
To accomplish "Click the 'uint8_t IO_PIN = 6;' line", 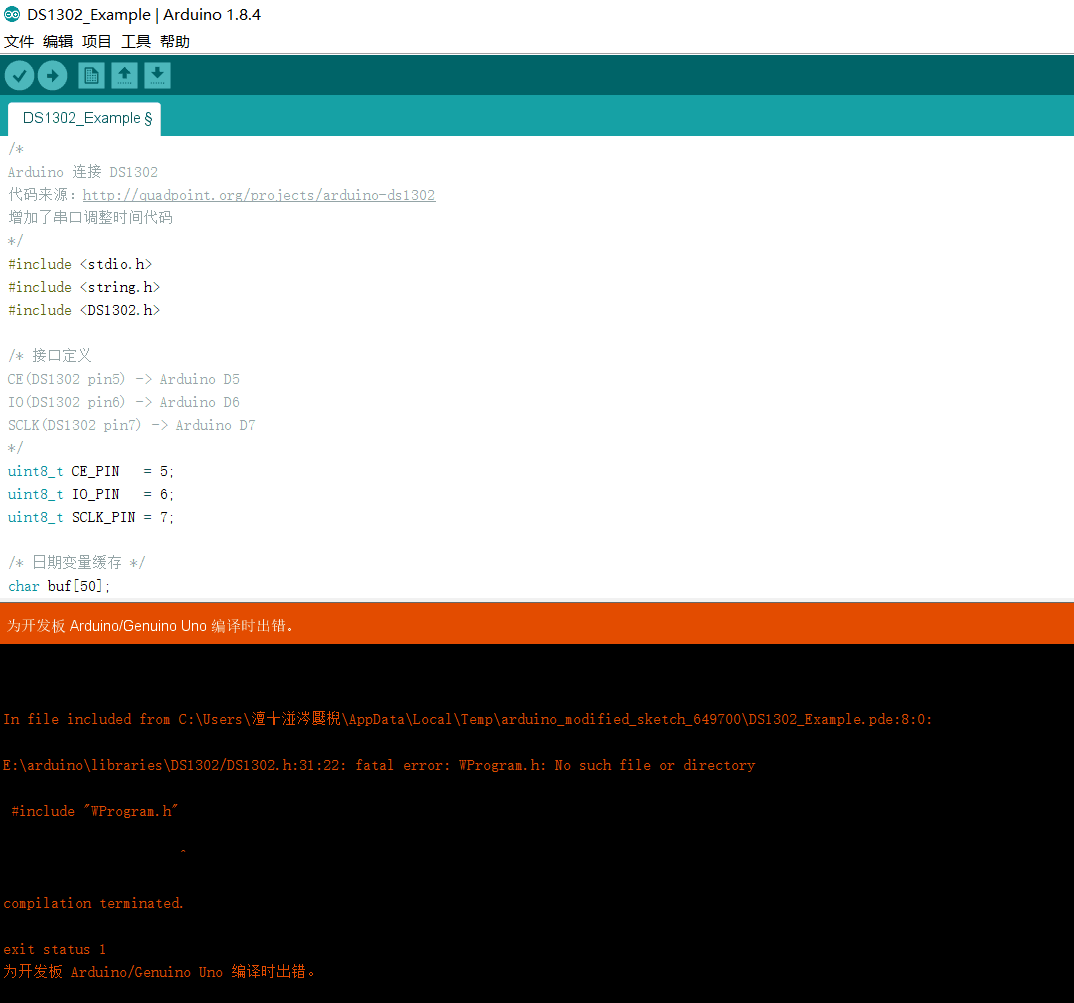I will 91,495.
